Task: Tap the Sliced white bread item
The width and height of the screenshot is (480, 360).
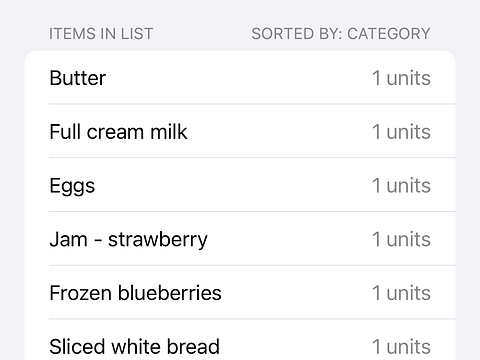Action: coord(135,347)
